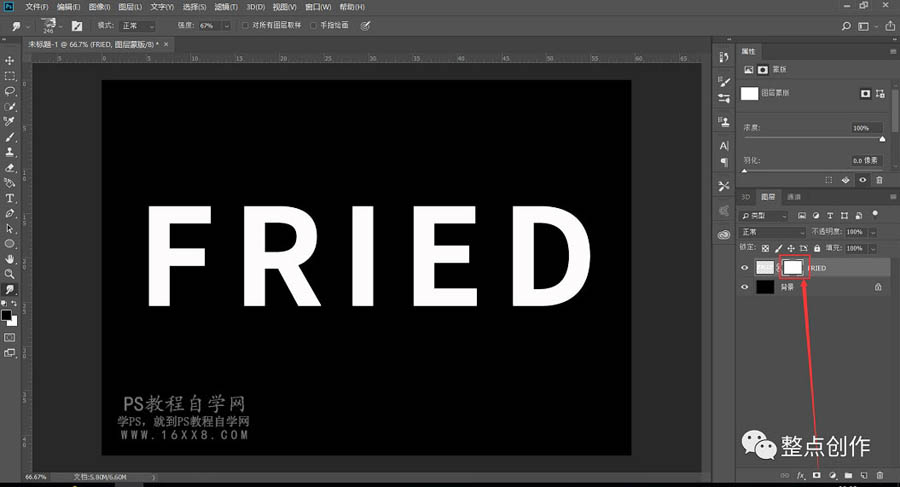This screenshot has width=900, height=487.
Task: Select the Hand tool
Action: point(10,259)
